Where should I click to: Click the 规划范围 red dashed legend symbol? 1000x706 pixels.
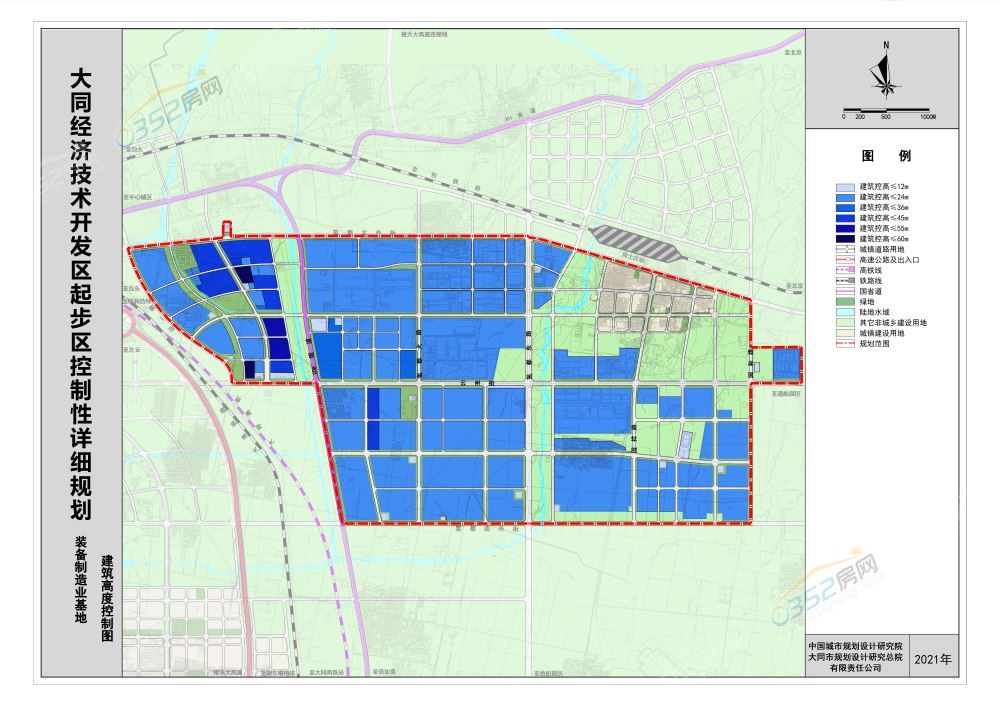845,344
